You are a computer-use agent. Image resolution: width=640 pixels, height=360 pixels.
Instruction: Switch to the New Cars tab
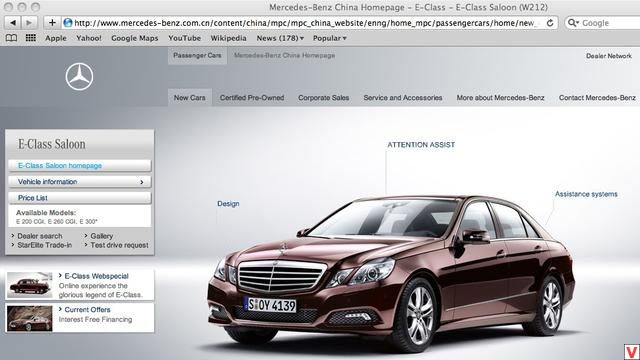(x=189, y=98)
